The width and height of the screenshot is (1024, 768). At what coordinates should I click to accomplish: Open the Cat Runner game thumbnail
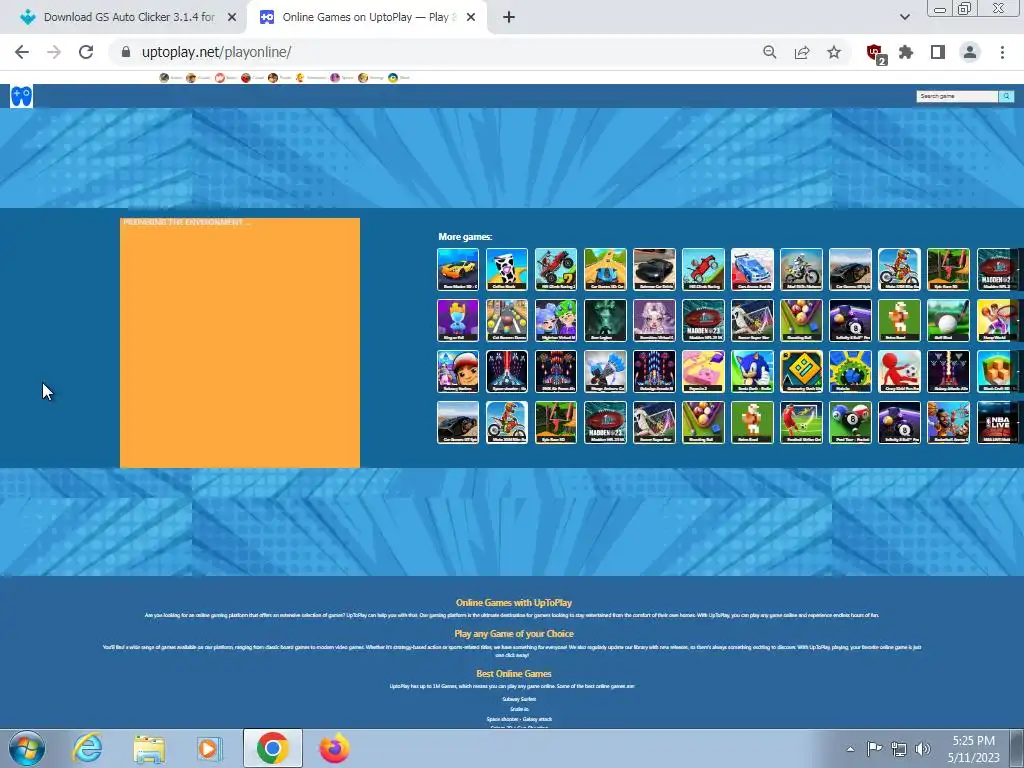(507, 320)
